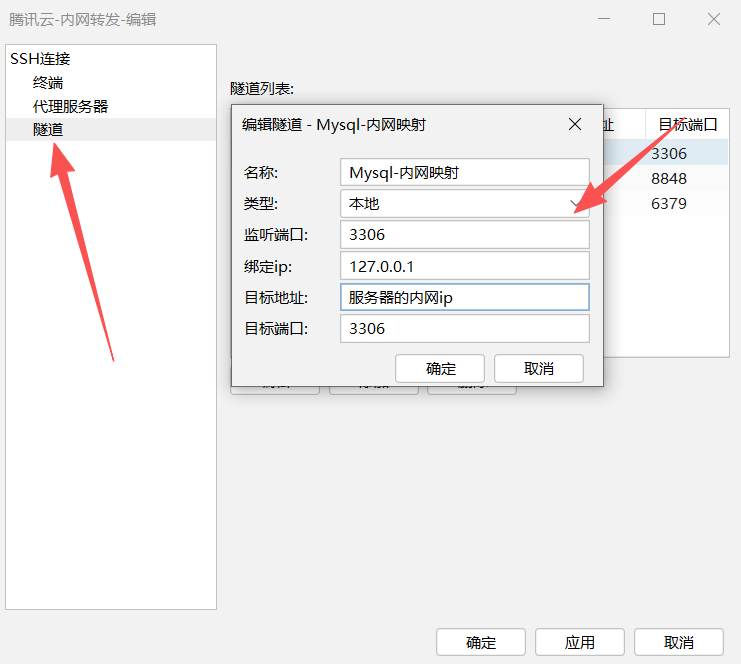Click the 目标端口 input field in the dialog

pos(464,328)
